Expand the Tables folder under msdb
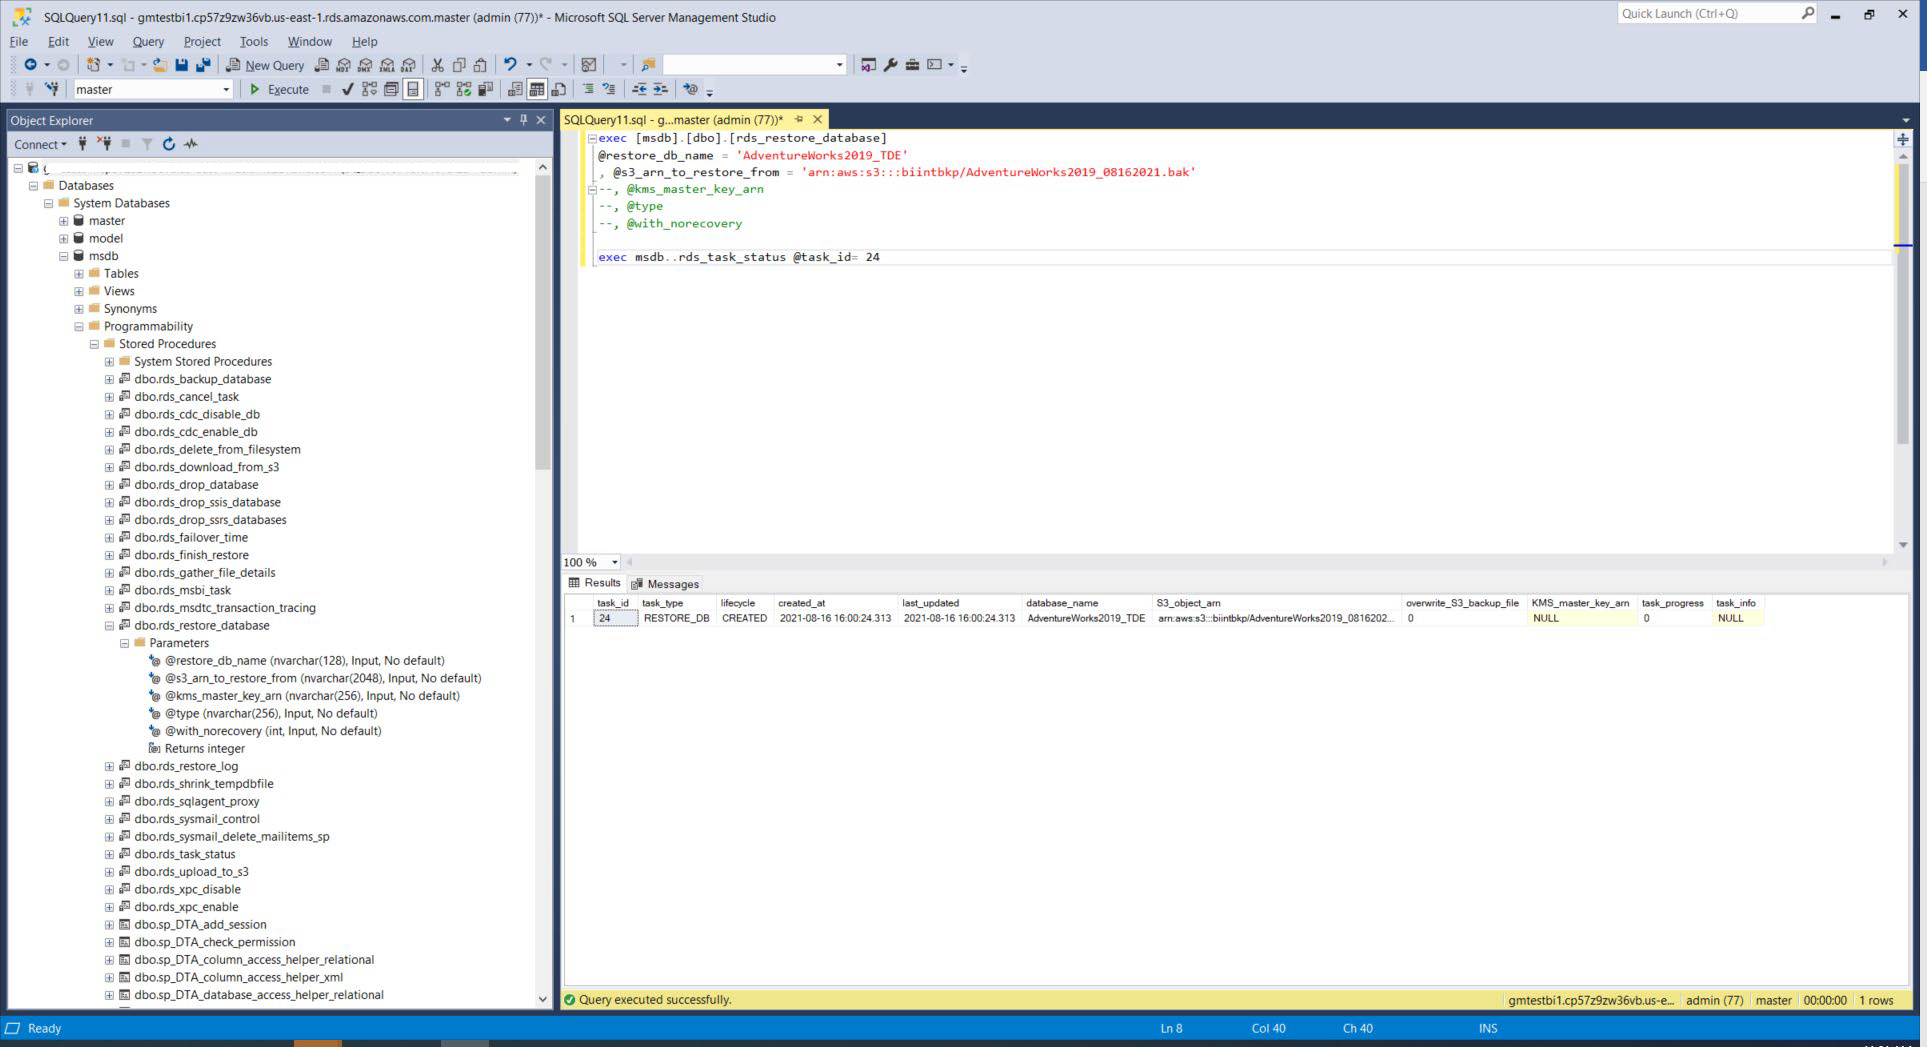The image size is (1927, 1047). coord(79,274)
